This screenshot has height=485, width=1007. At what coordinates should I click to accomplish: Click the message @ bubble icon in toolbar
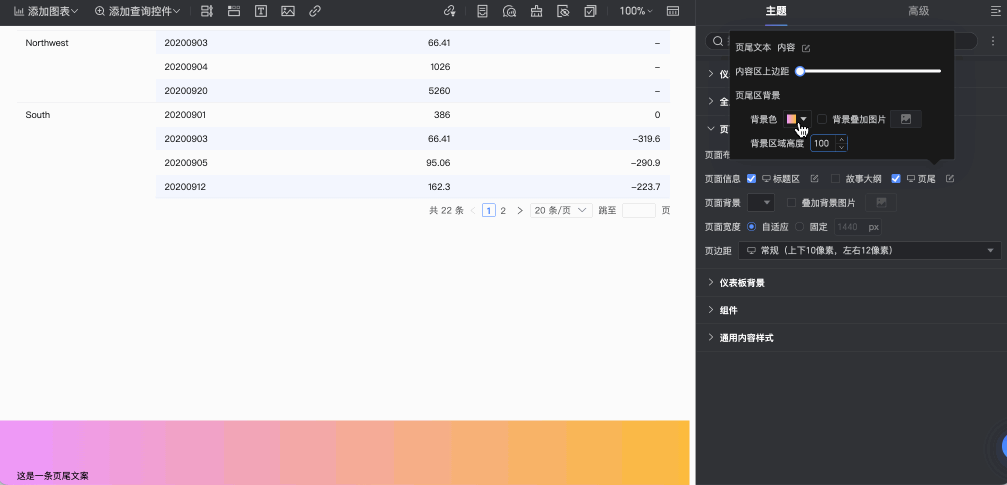[x=509, y=11]
